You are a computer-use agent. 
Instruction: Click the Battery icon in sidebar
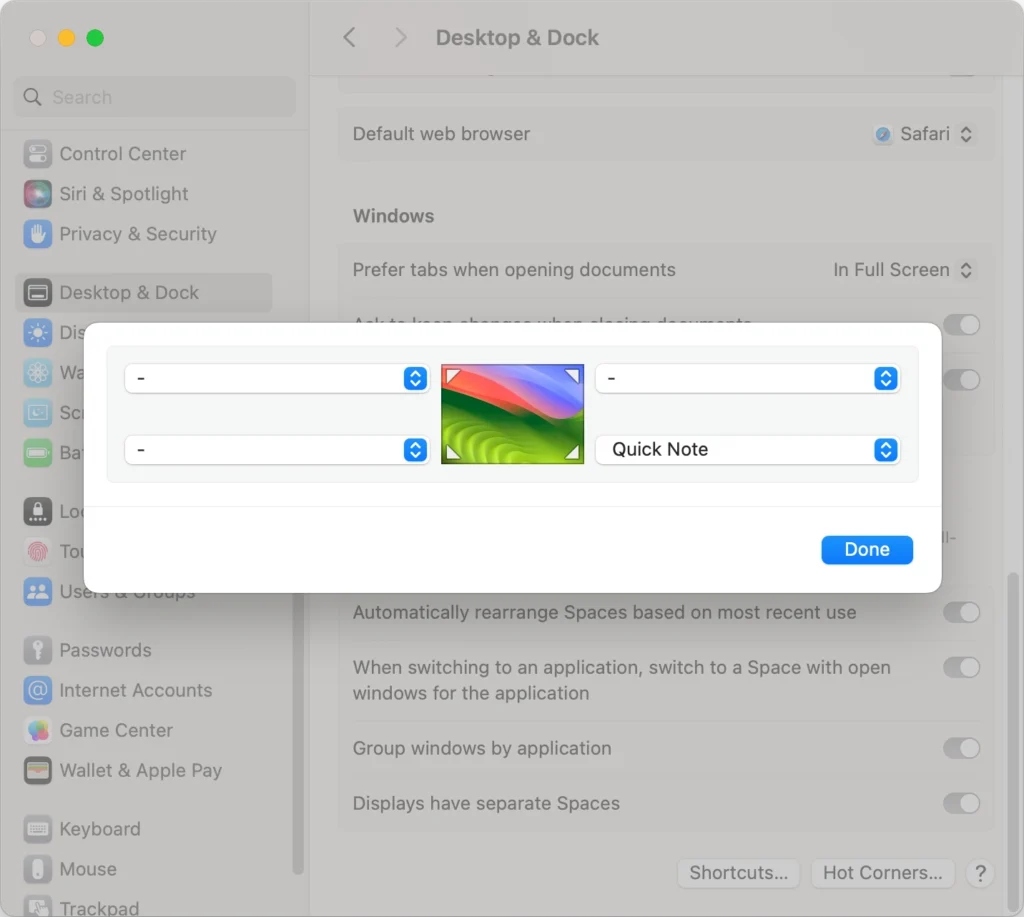37,453
